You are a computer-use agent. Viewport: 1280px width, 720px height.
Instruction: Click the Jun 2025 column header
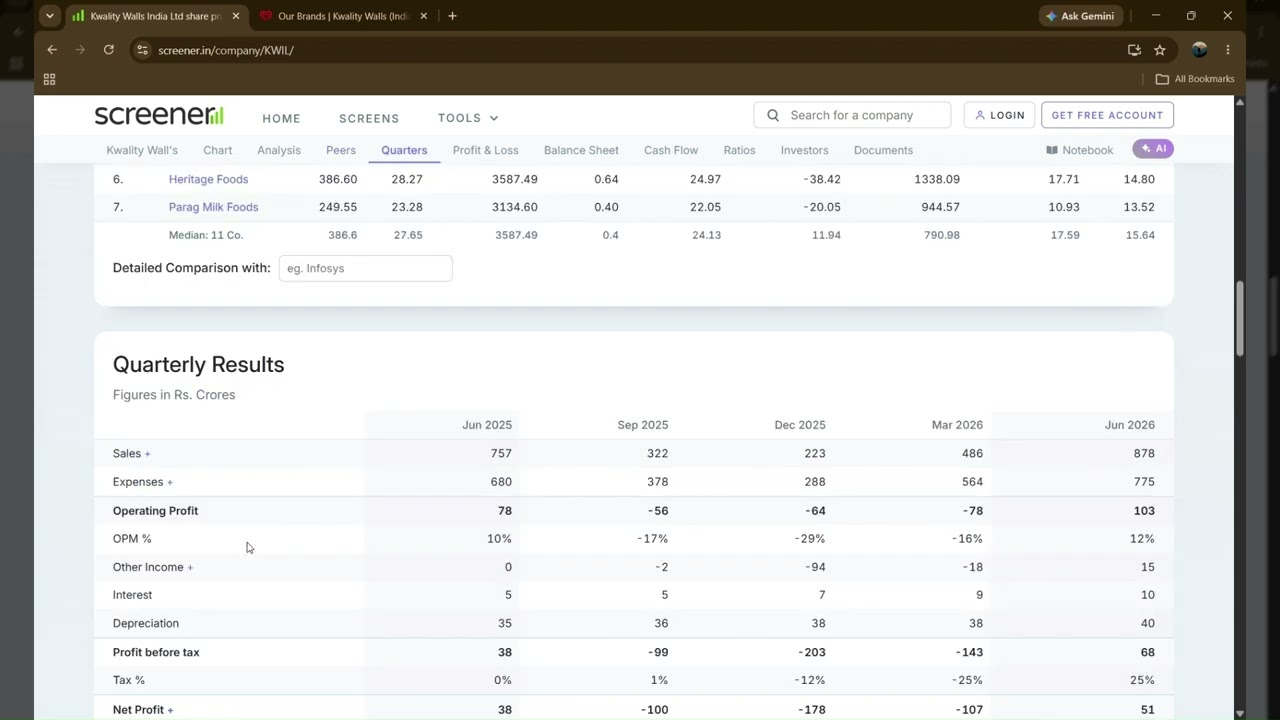click(x=487, y=425)
